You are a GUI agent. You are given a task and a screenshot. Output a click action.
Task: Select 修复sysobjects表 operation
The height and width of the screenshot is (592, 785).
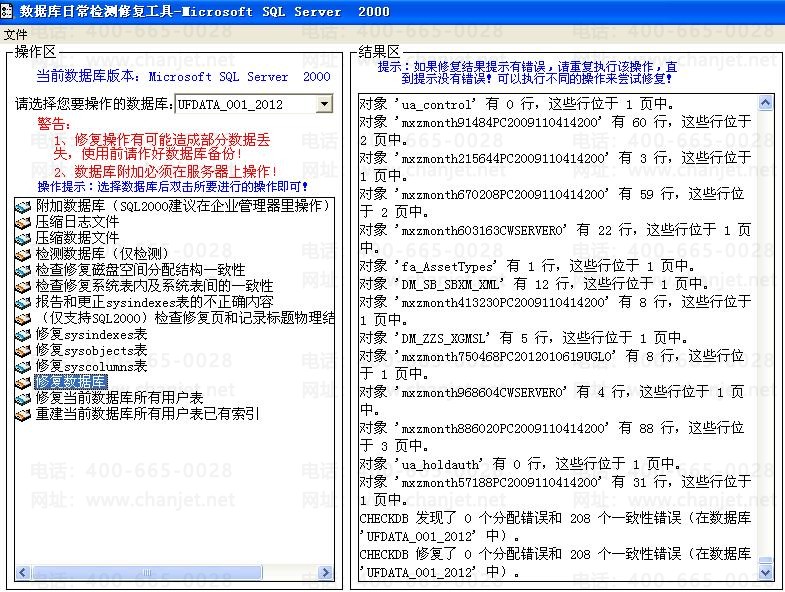point(91,350)
